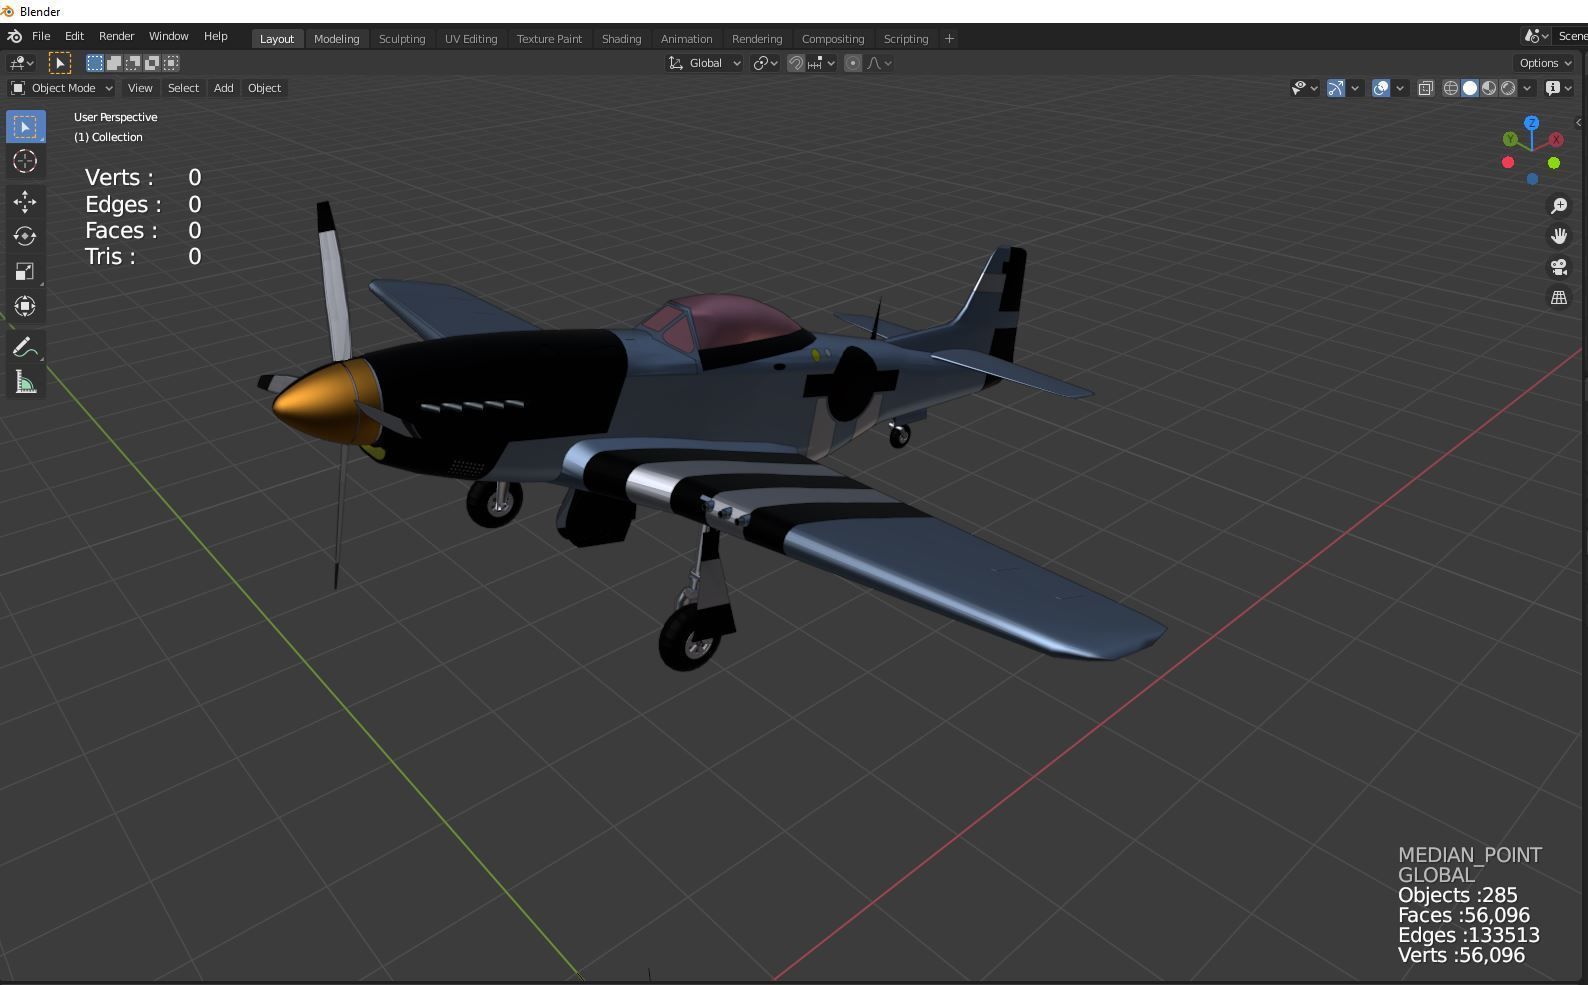The height and width of the screenshot is (985, 1588).
Task: Activate the 3D Cursor tool
Action: point(25,161)
